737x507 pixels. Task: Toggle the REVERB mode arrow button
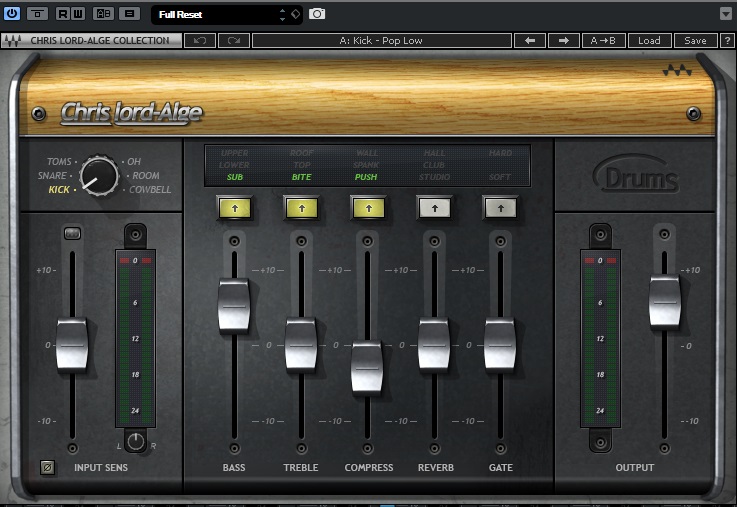tap(435, 208)
